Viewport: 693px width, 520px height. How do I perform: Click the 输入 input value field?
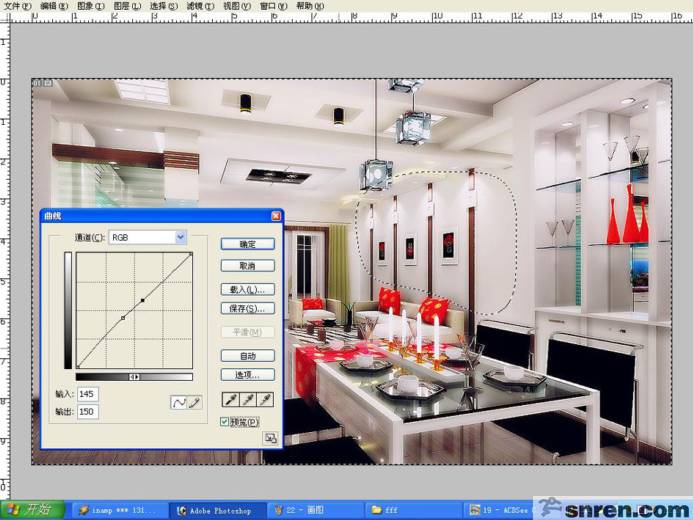88,394
